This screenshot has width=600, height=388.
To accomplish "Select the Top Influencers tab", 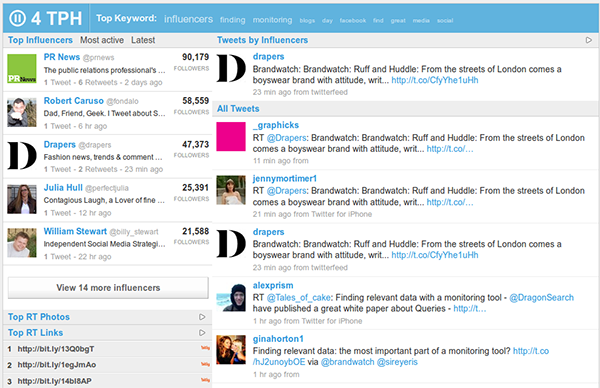I will [x=40, y=40].
